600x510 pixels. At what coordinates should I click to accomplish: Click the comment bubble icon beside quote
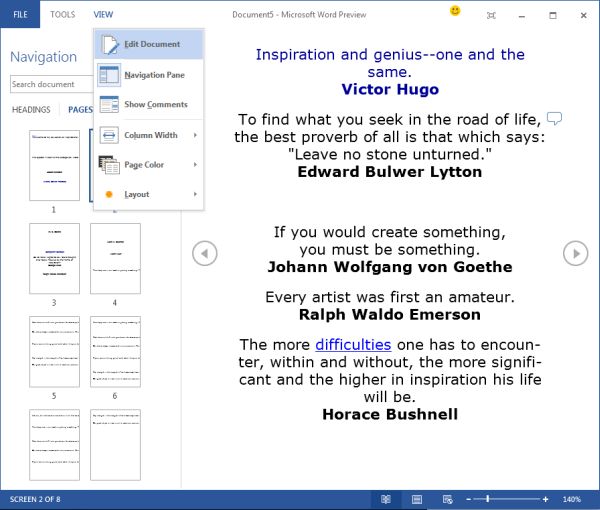(554, 119)
